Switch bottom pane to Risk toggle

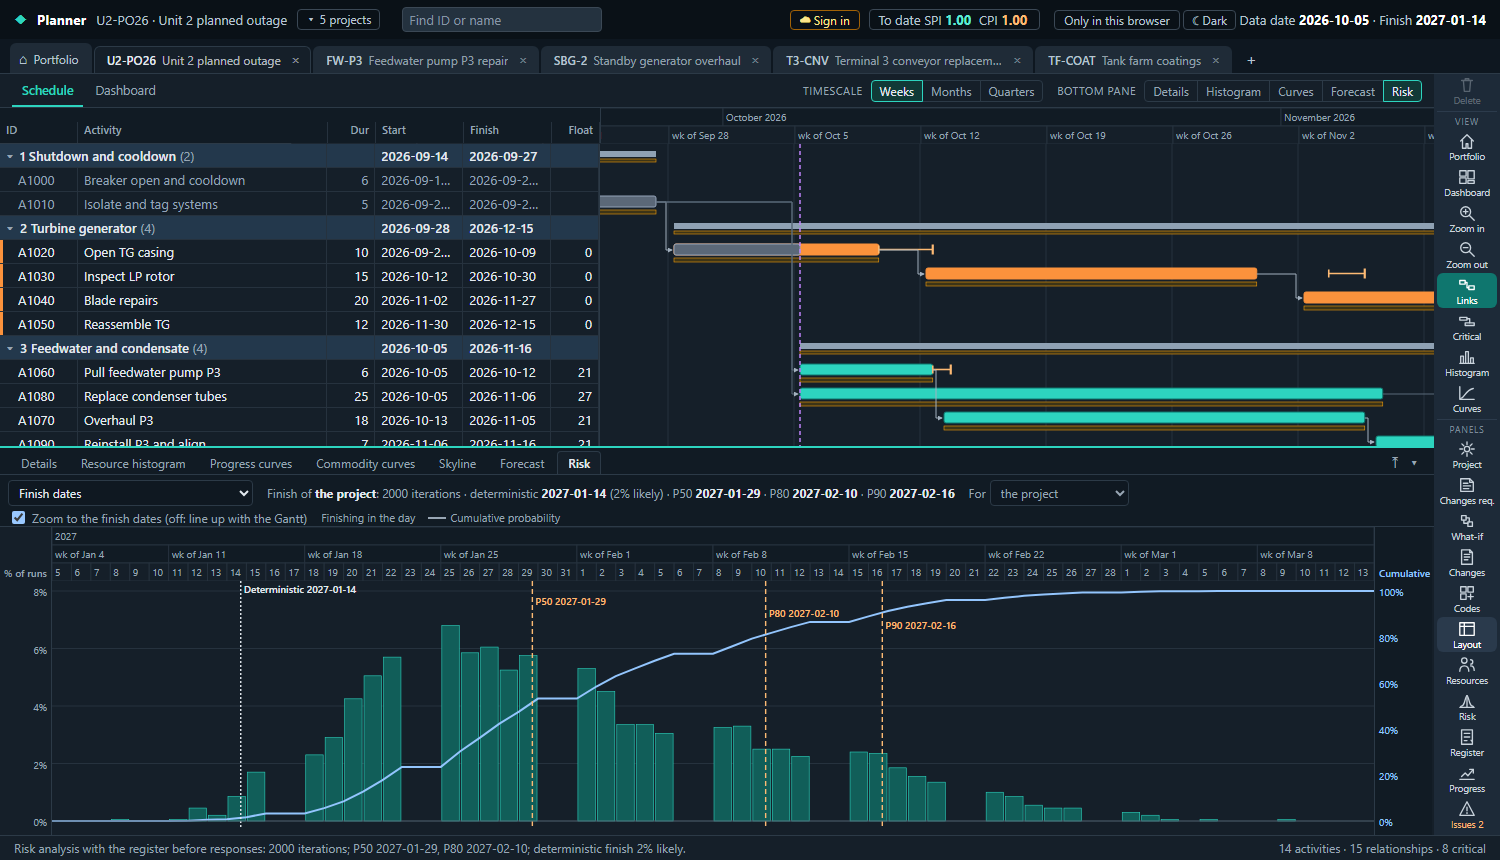tap(1402, 91)
